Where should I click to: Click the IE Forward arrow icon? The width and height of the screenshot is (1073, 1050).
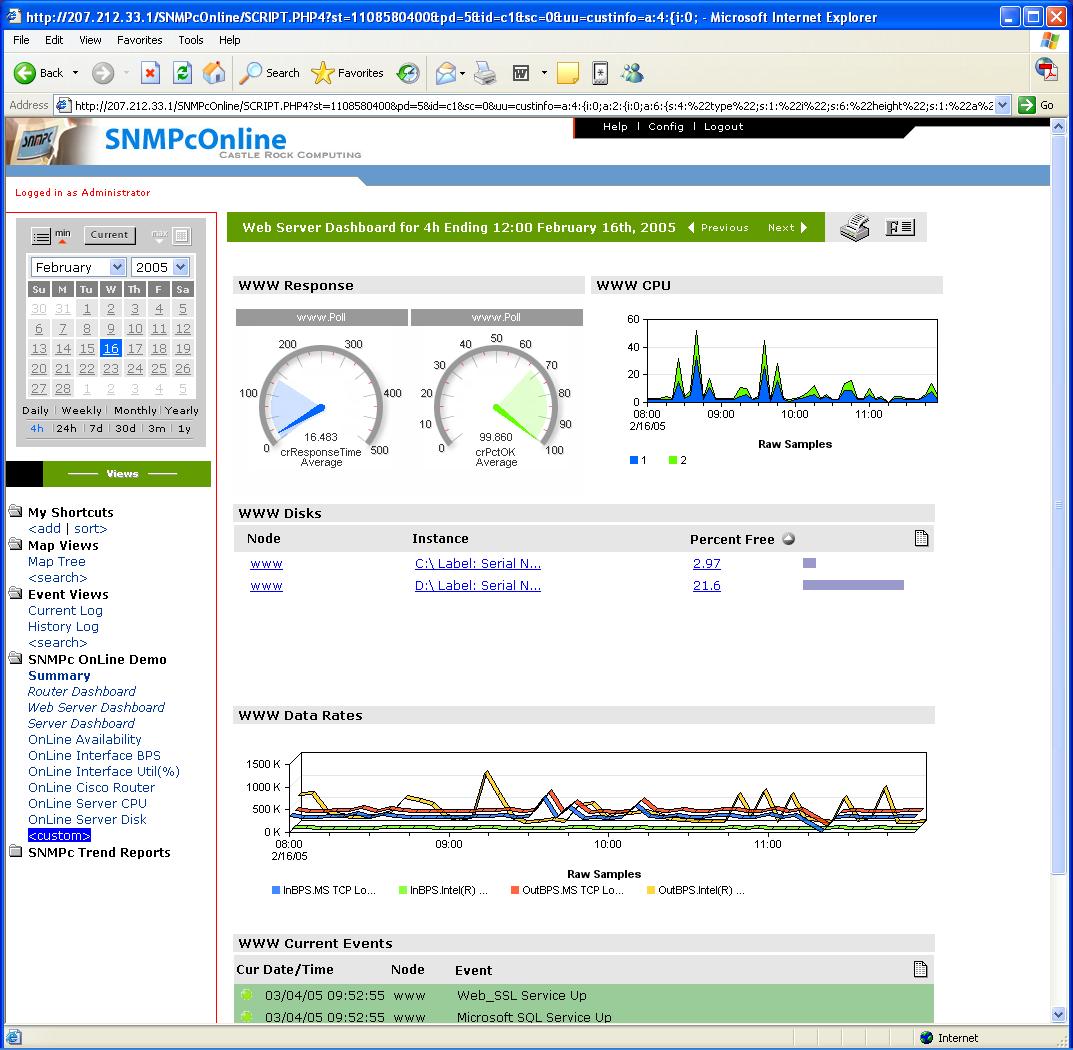[103, 73]
